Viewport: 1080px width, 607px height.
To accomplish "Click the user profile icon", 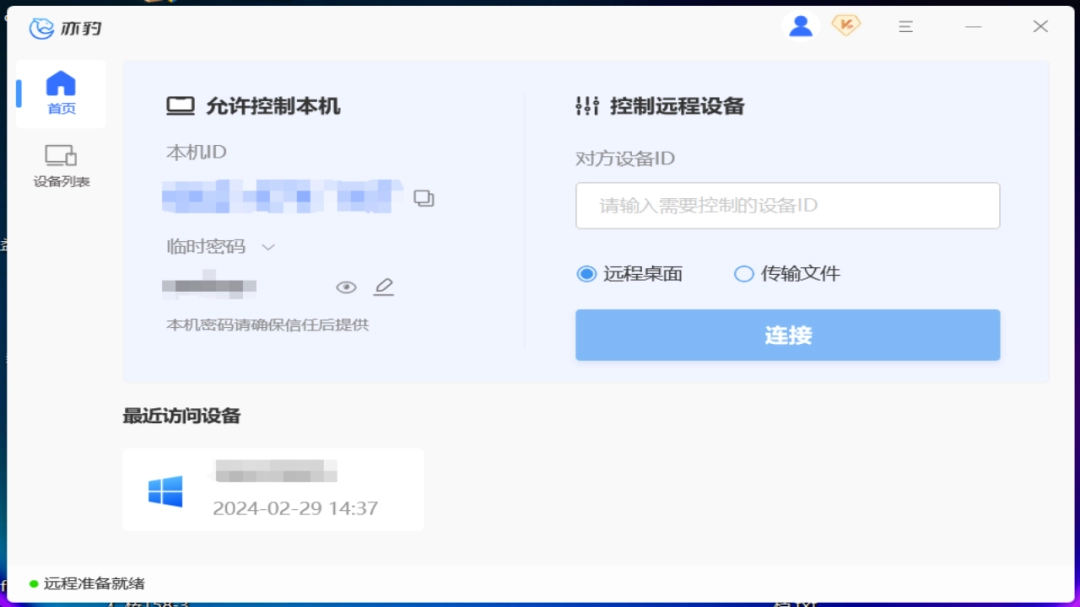I will point(800,26).
